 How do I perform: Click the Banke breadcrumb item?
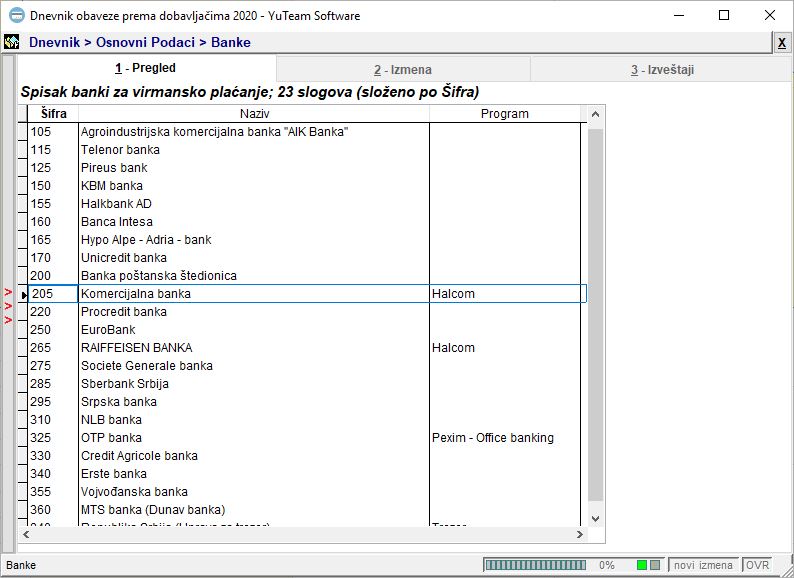point(231,42)
